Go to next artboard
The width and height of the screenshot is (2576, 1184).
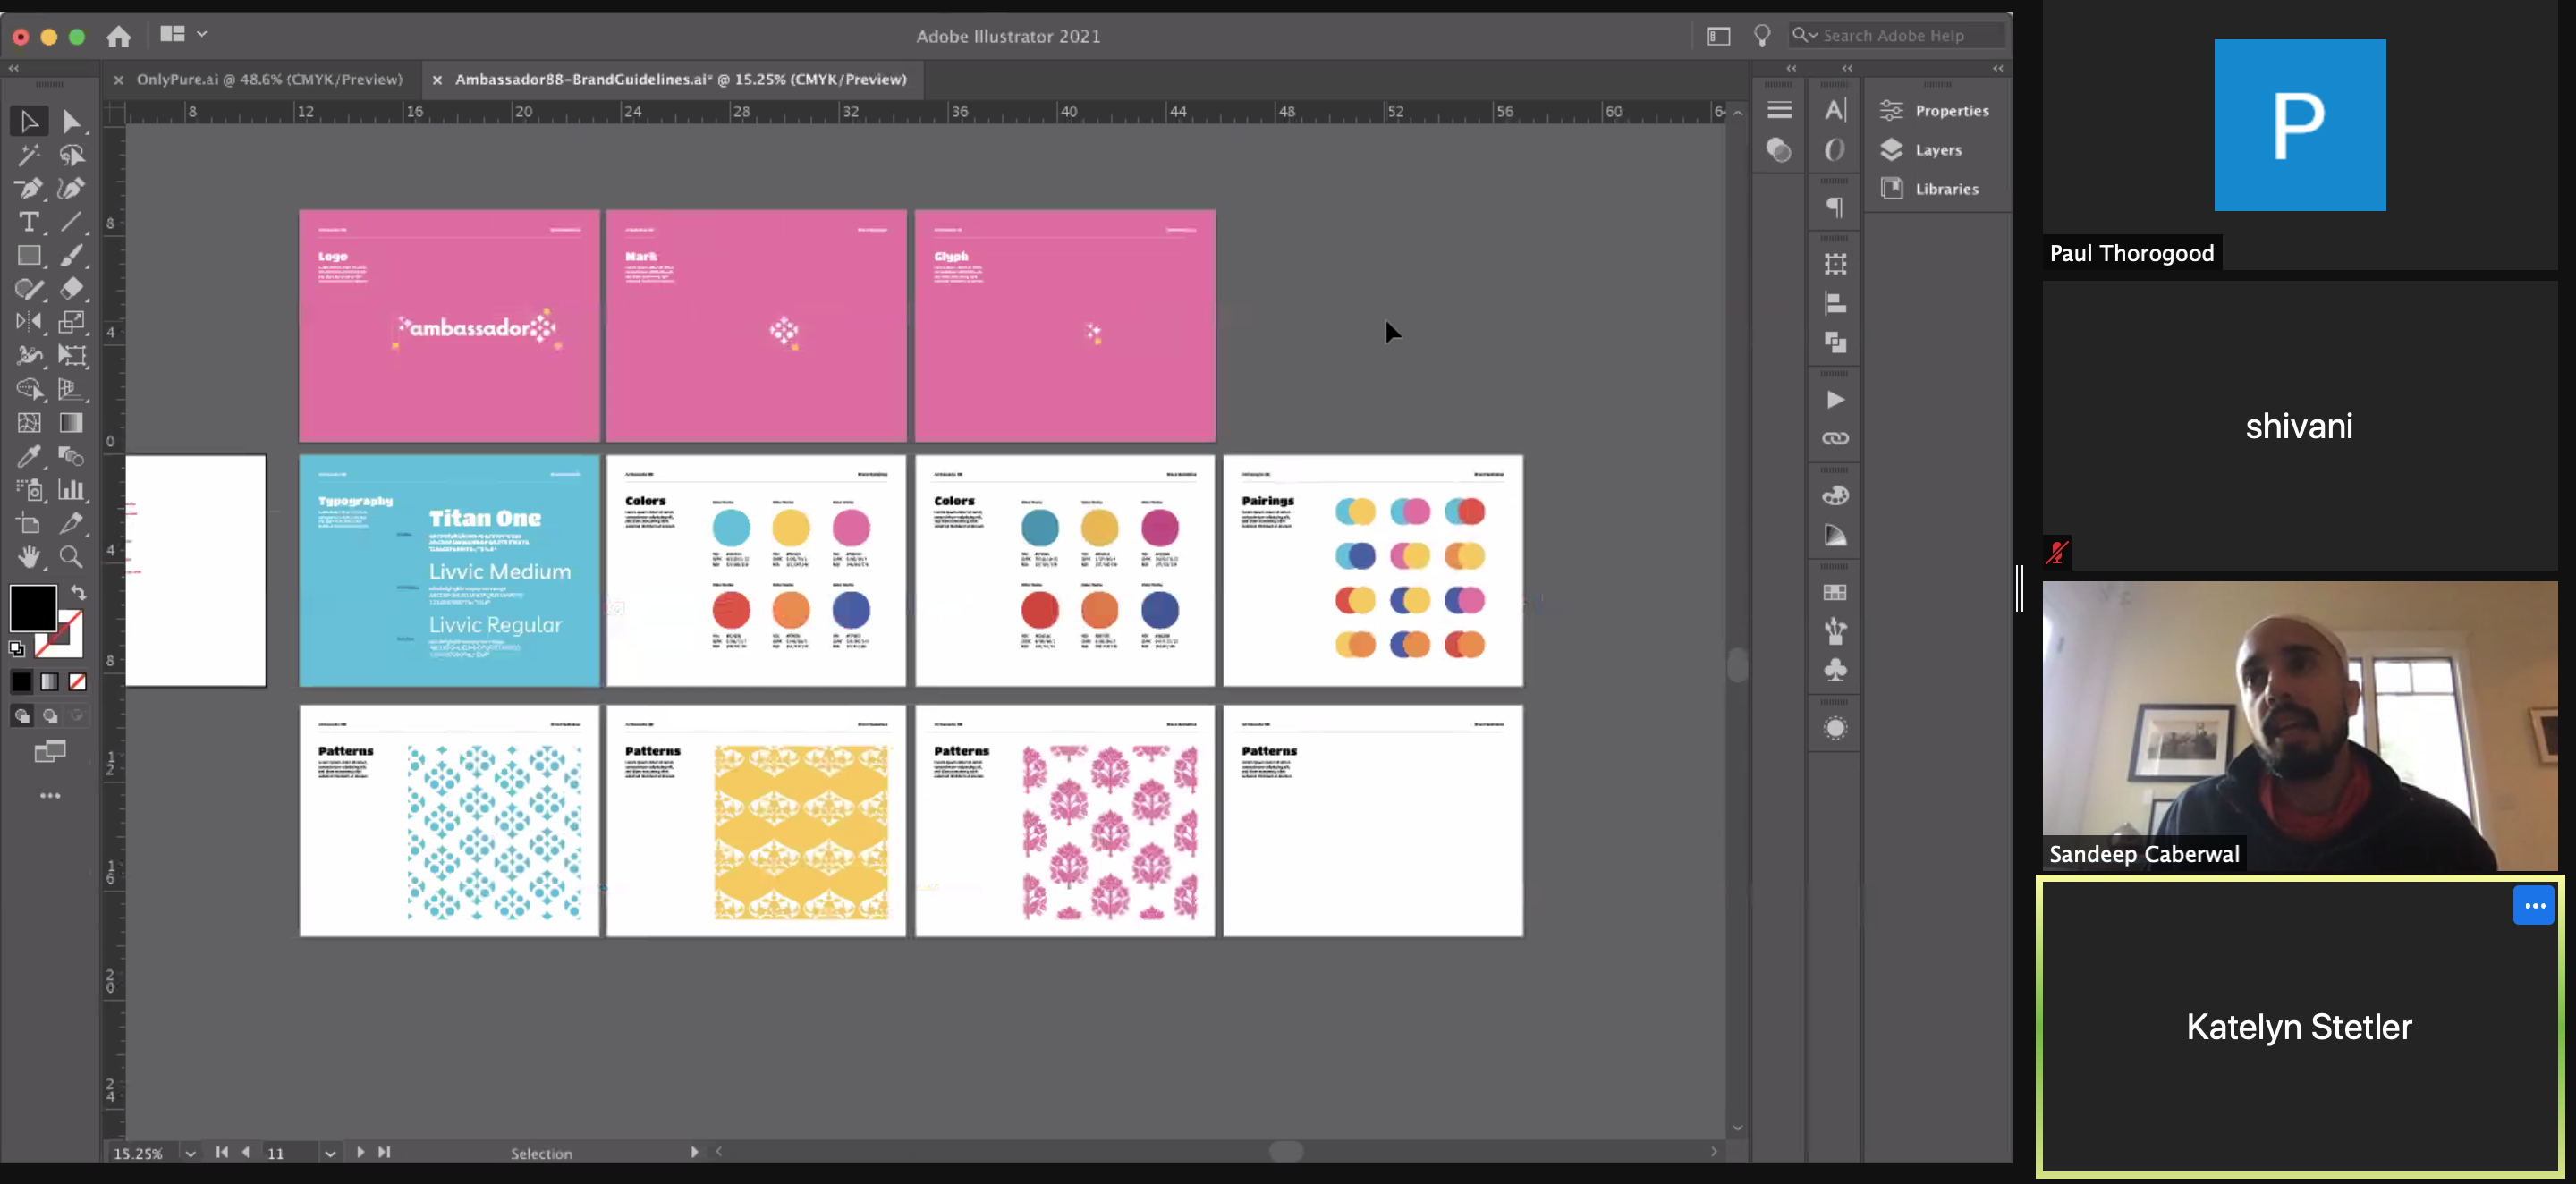360,1152
